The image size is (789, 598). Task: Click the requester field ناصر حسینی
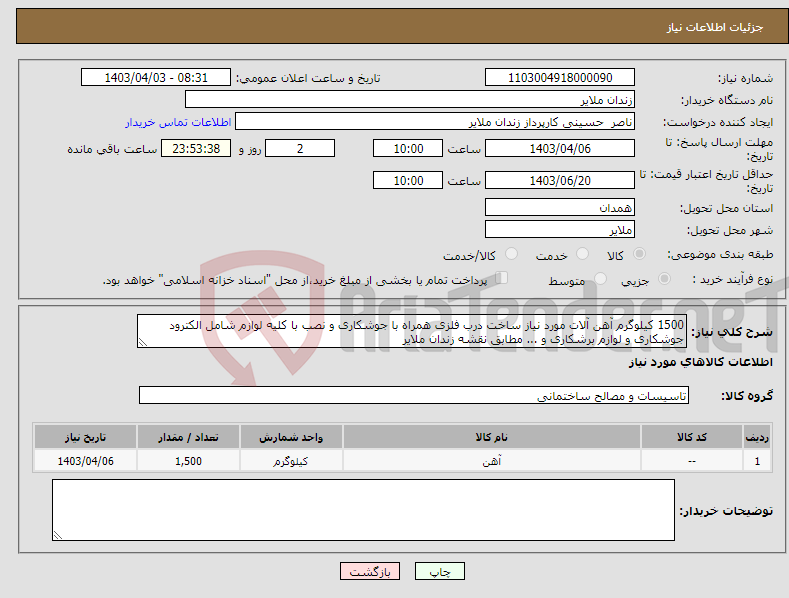tap(435, 122)
